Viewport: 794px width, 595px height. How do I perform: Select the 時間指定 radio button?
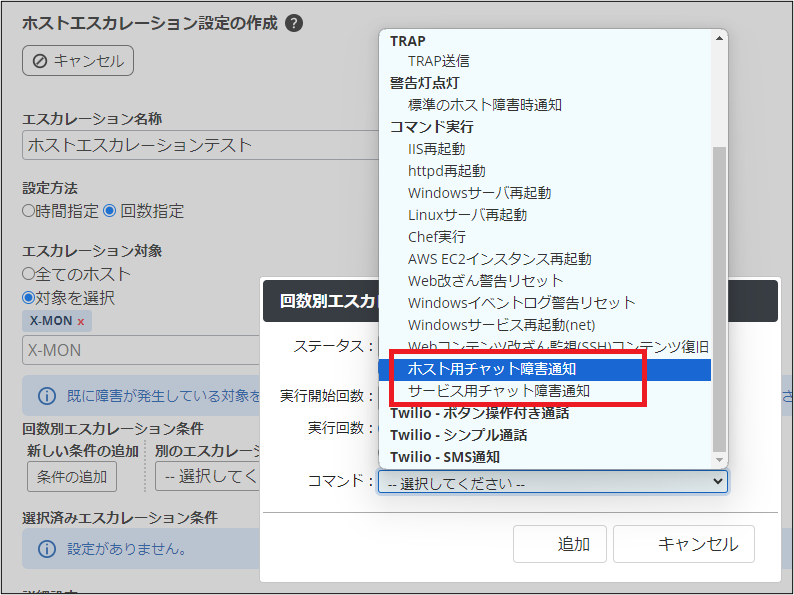click(29, 211)
